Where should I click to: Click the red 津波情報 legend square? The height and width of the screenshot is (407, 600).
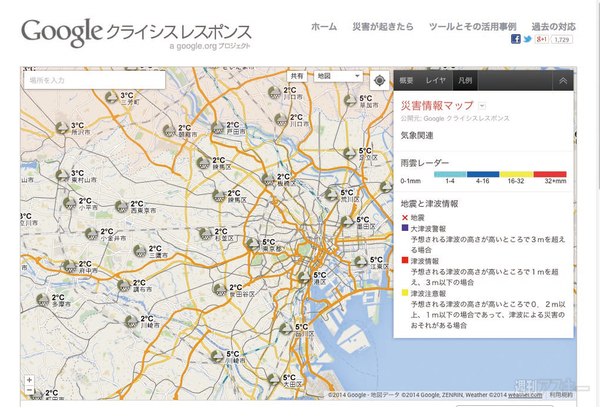coord(405,260)
